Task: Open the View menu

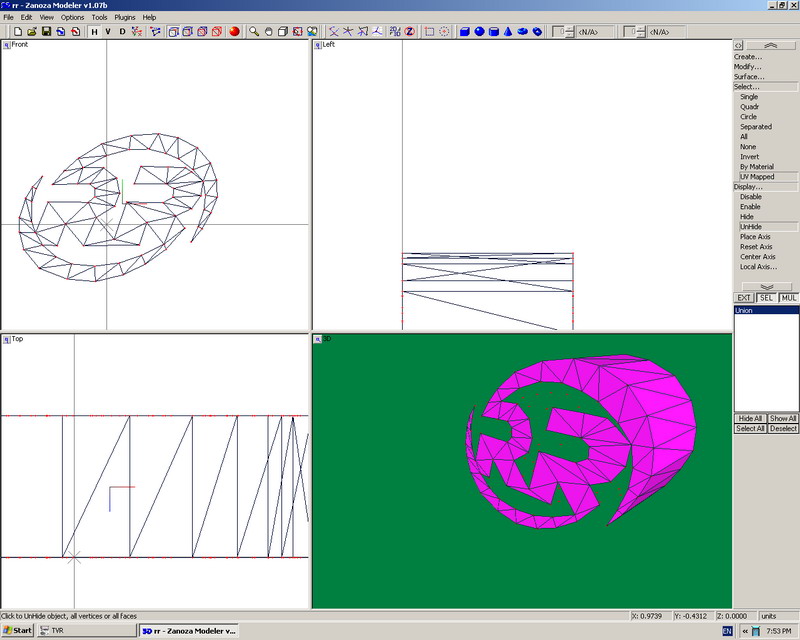Action: (x=46, y=17)
